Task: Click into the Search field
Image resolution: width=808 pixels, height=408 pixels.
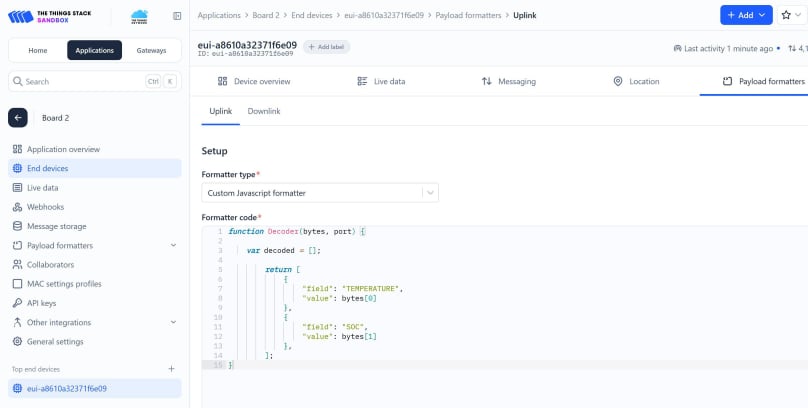Action: pyautogui.click(x=95, y=81)
